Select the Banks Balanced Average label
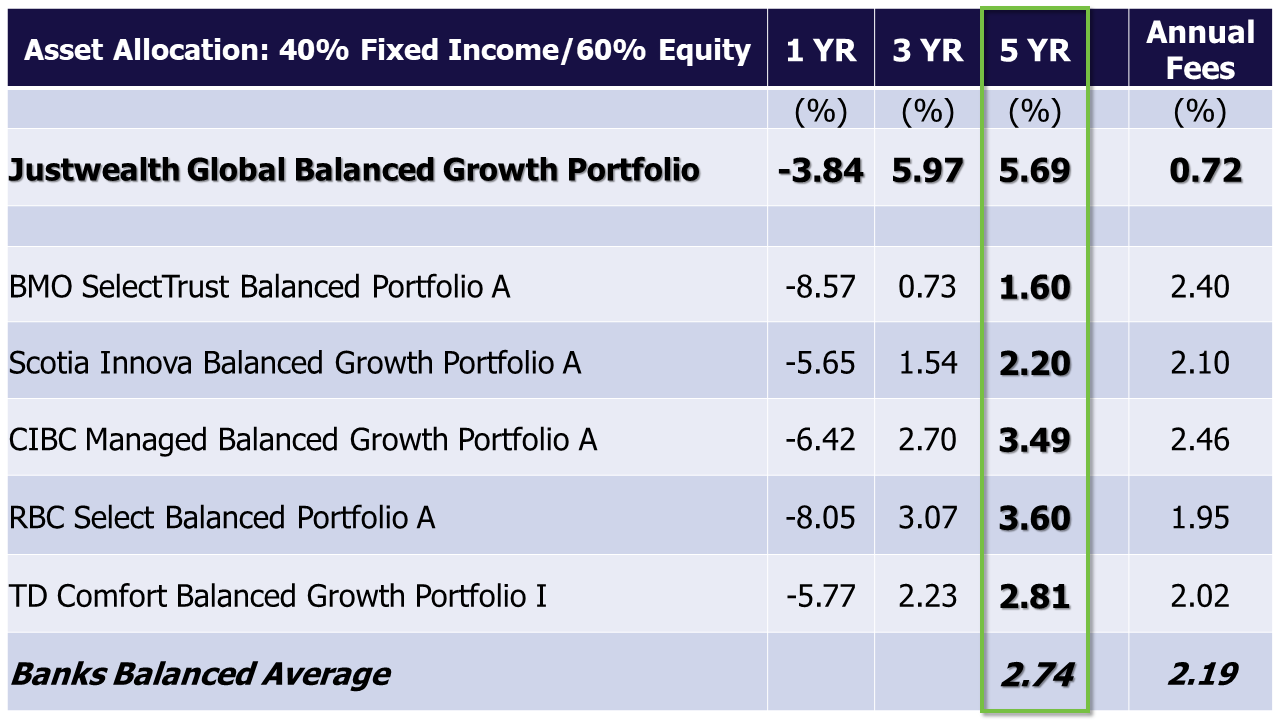 (x=200, y=674)
